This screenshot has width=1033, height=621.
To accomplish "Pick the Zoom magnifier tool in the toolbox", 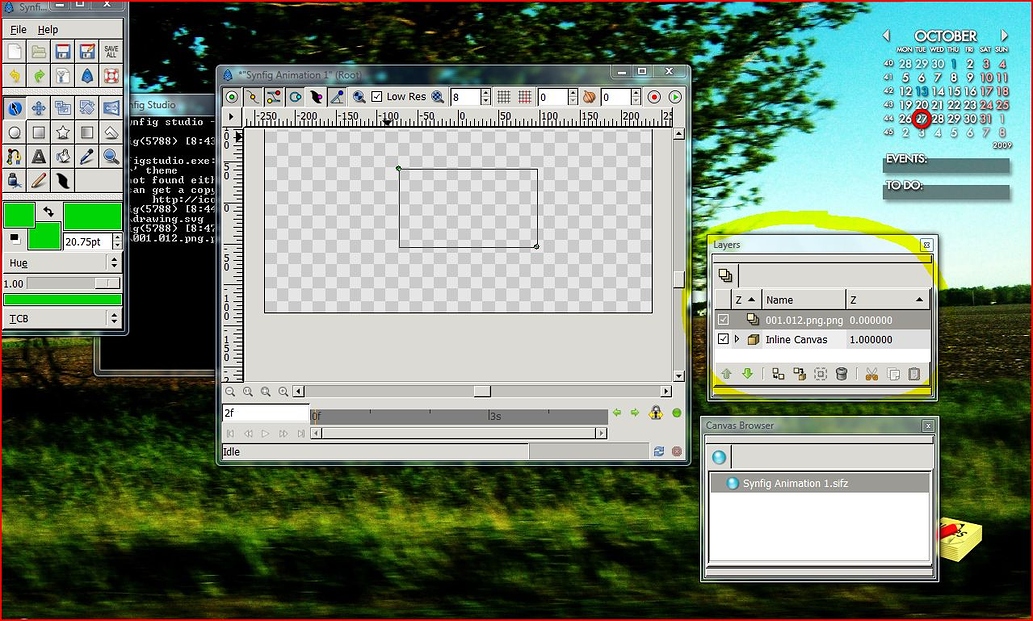I will tap(111, 156).
